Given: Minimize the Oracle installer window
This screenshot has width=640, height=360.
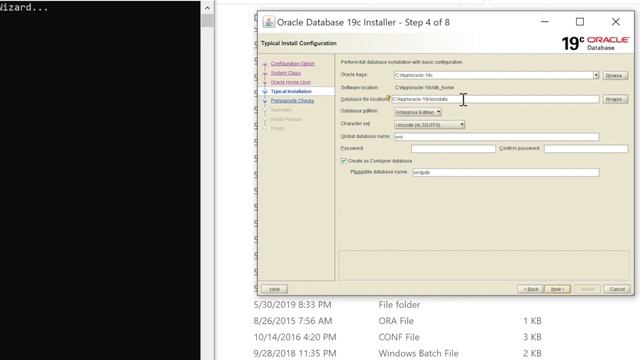Looking at the screenshot, I should coord(544,22).
